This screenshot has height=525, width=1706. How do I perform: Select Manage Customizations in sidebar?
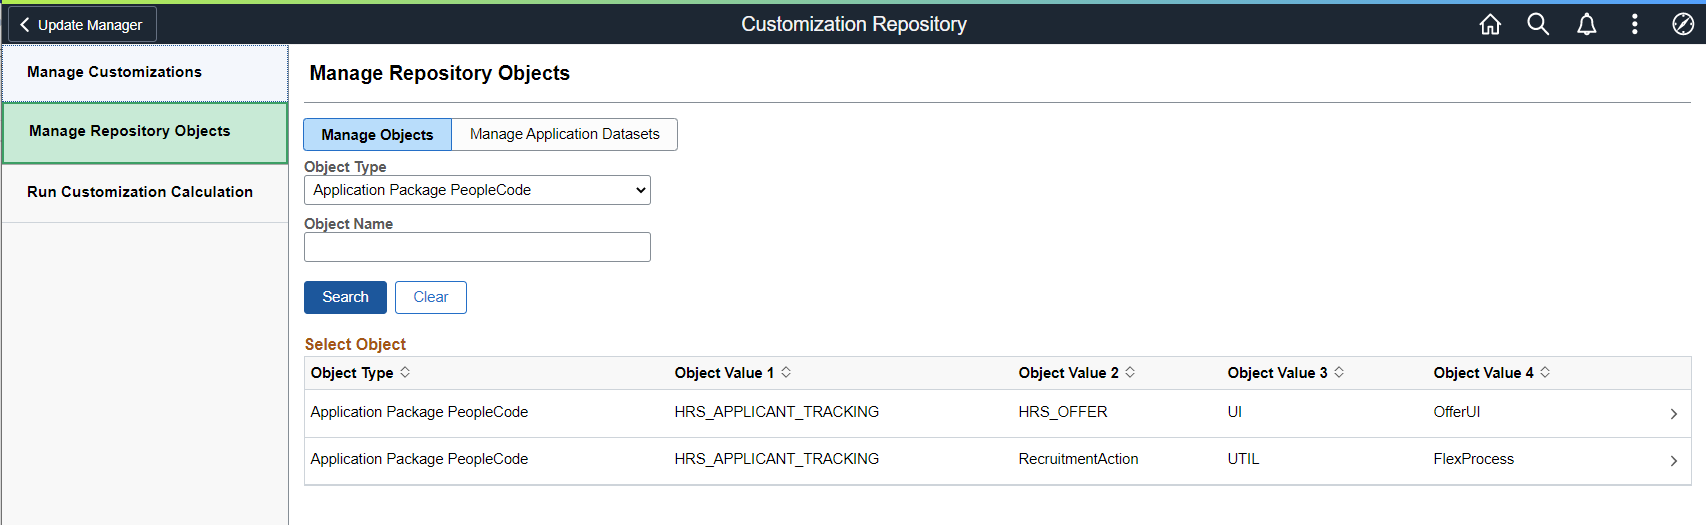tap(145, 72)
